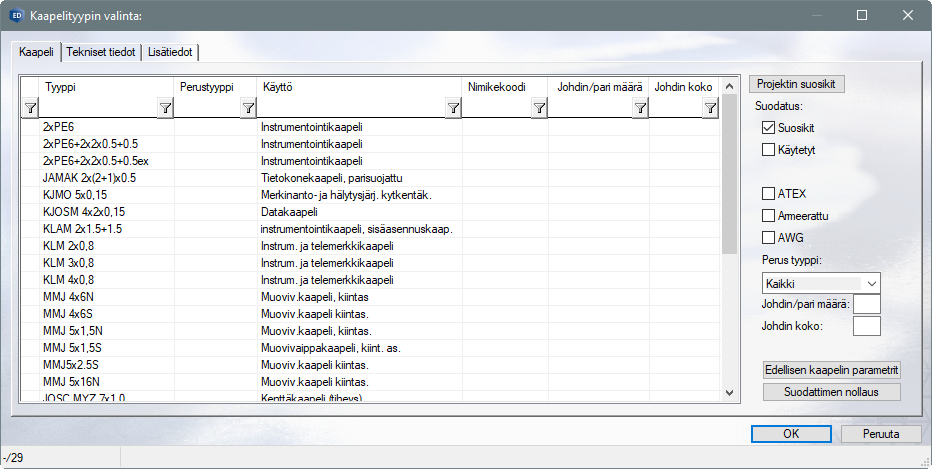This screenshot has width=932, height=469.
Task: Click the filter icon in Tyyppi column
Action: pos(165,109)
